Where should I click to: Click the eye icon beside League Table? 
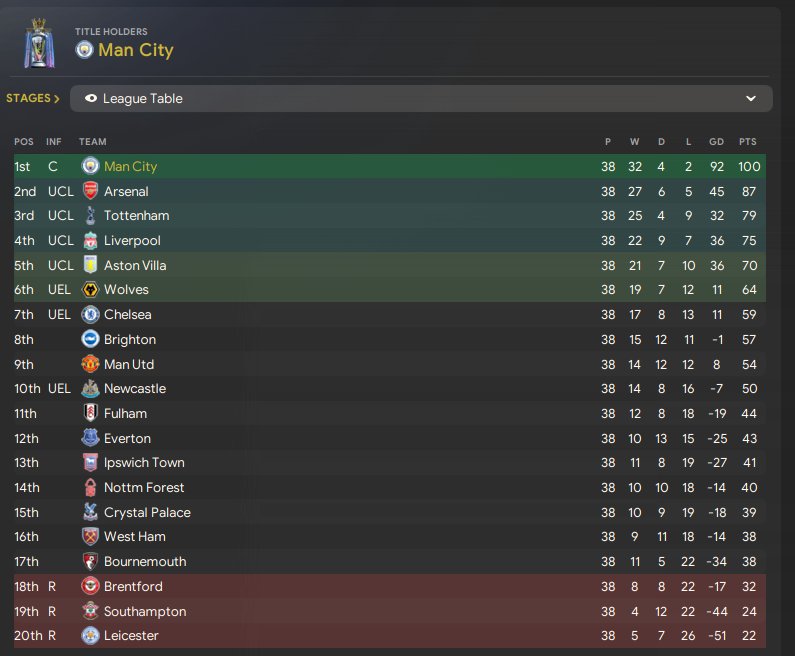(91, 99)
